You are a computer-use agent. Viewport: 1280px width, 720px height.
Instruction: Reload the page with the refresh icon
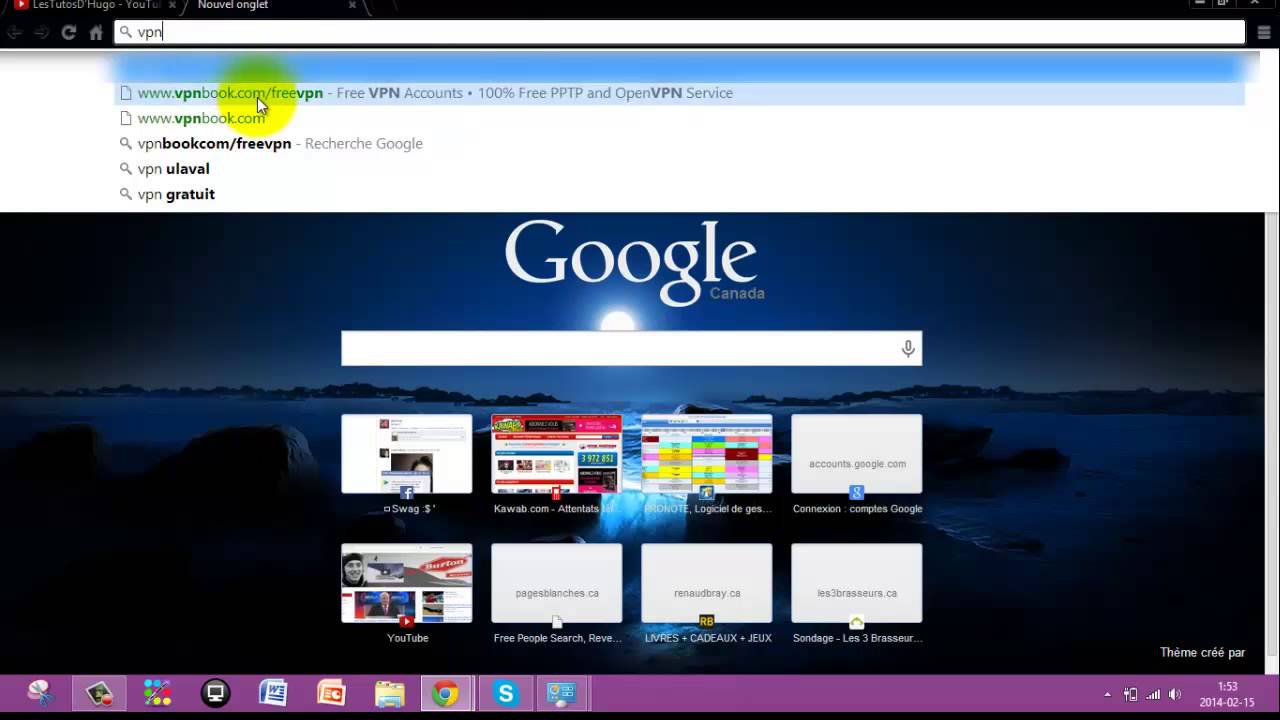click(69, 33)
